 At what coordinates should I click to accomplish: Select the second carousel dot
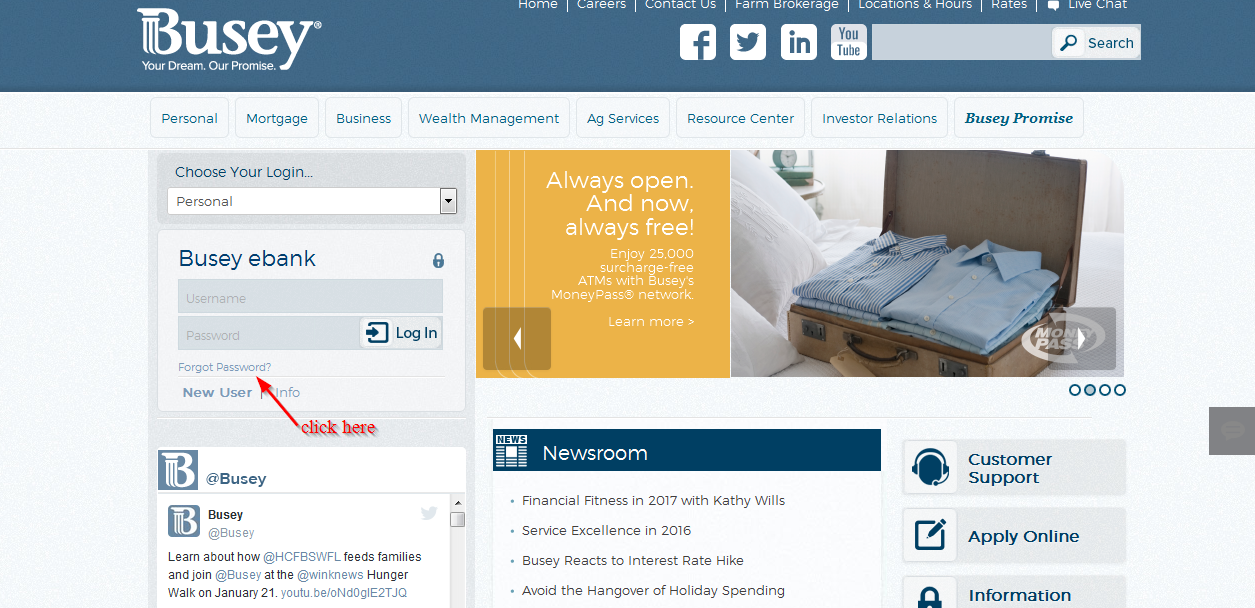tap(1090, 390)
